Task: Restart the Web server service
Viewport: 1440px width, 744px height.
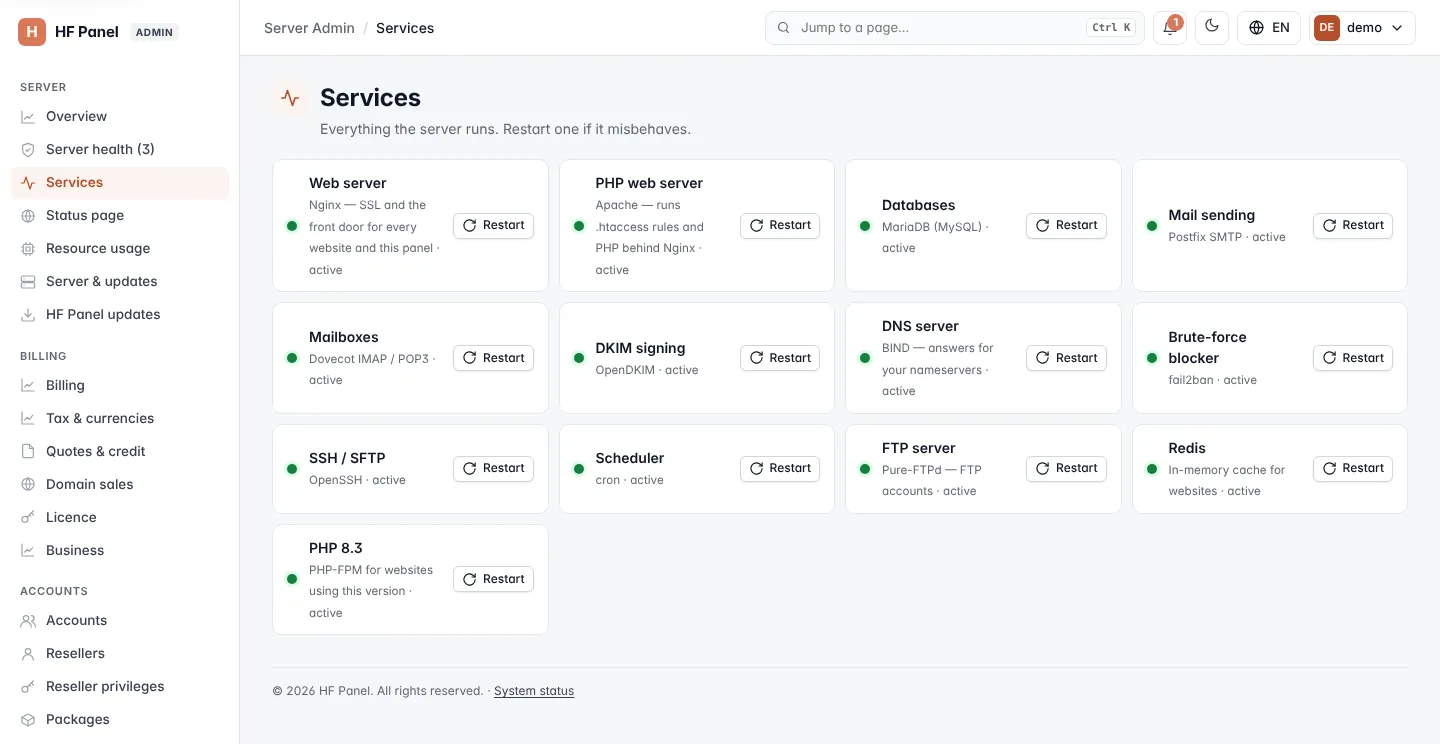Action: [493, 225]
